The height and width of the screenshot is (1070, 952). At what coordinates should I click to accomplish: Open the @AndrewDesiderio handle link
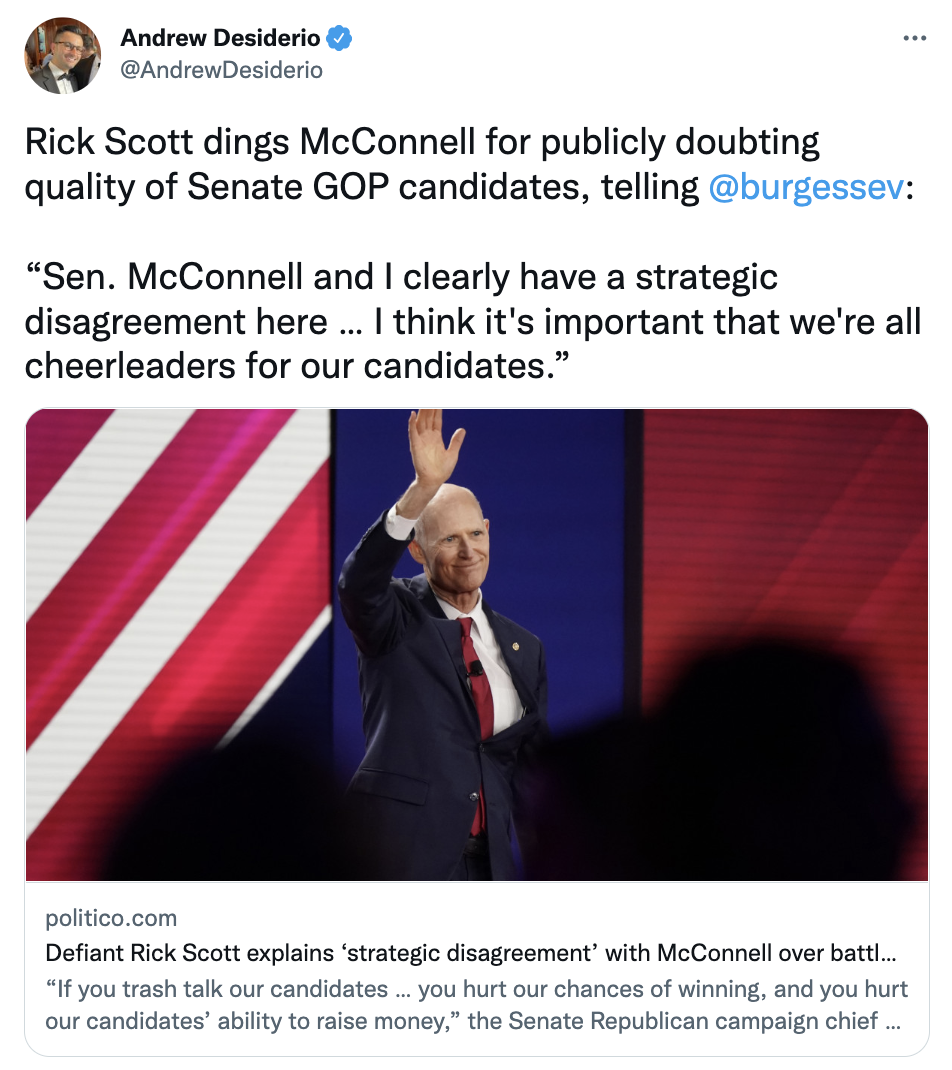point(221,70)
